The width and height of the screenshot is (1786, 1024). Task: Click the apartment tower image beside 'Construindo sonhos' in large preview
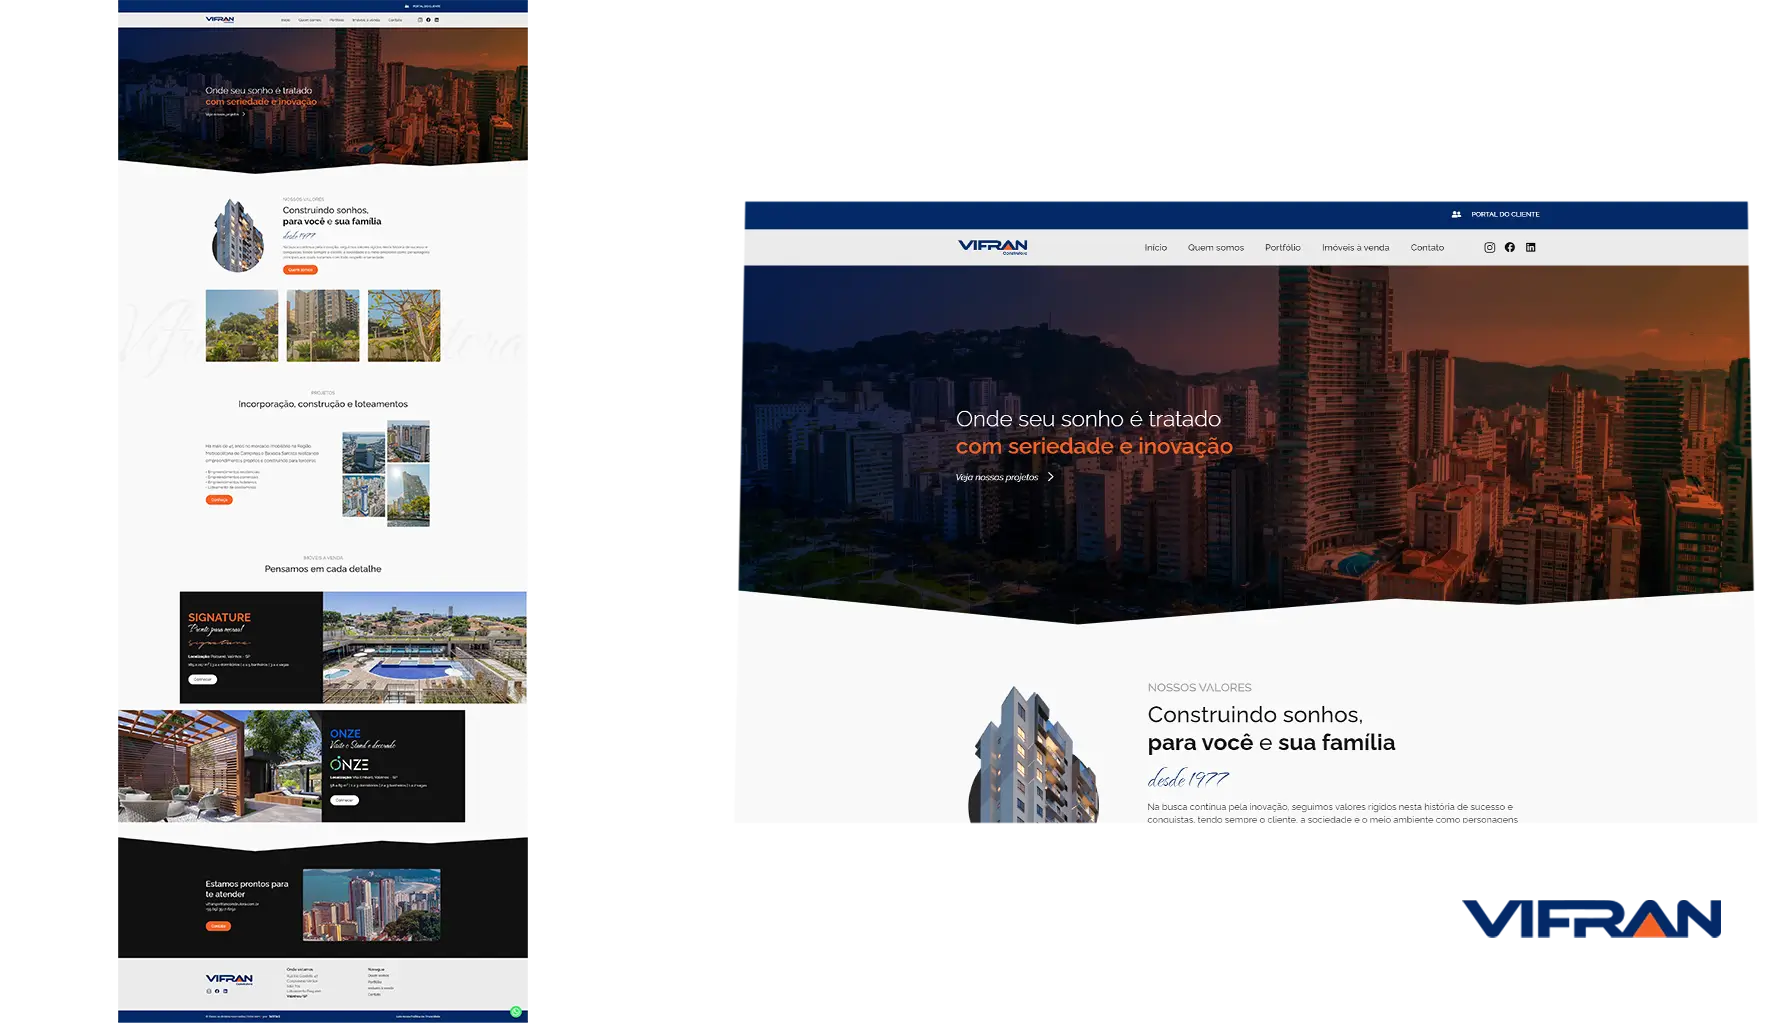click(x=1034, y=755)
